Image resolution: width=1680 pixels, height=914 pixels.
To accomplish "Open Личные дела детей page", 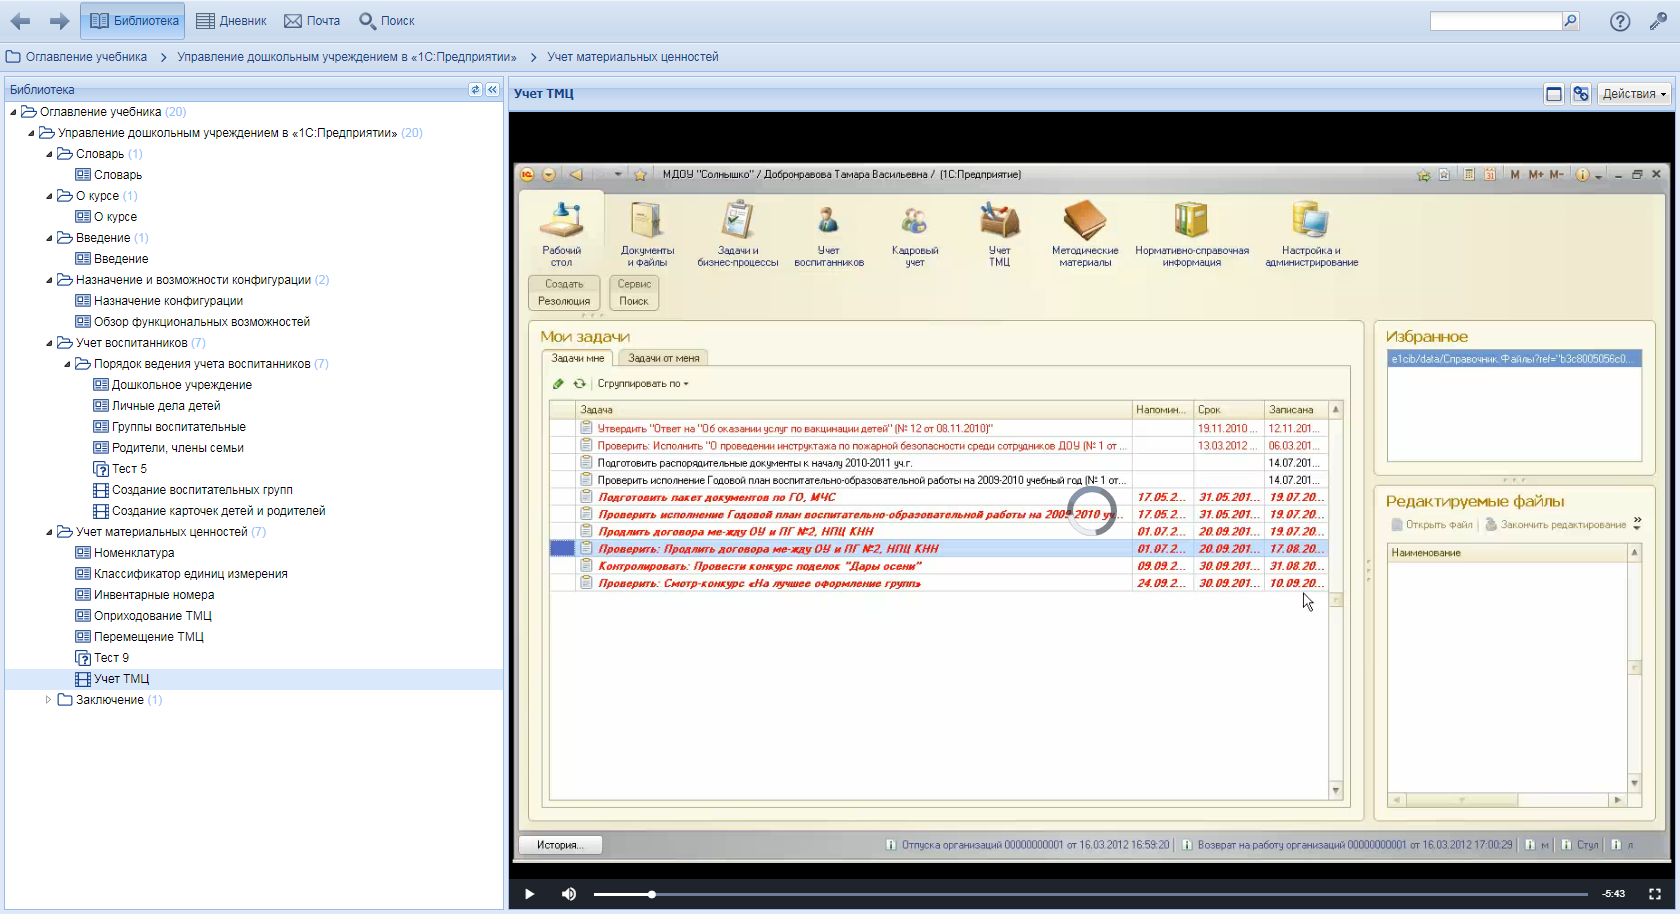I will point(166,406).
